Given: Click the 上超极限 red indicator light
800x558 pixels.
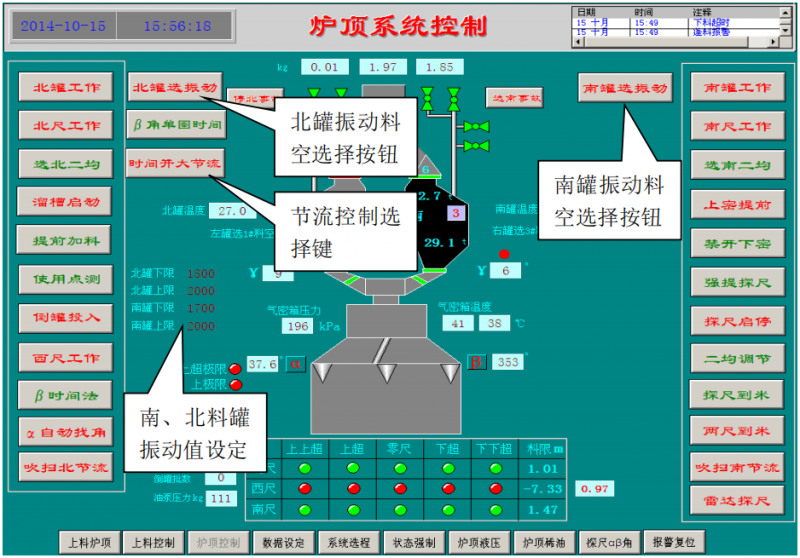Looking at the screenshot, I should (x=236, y=369).
